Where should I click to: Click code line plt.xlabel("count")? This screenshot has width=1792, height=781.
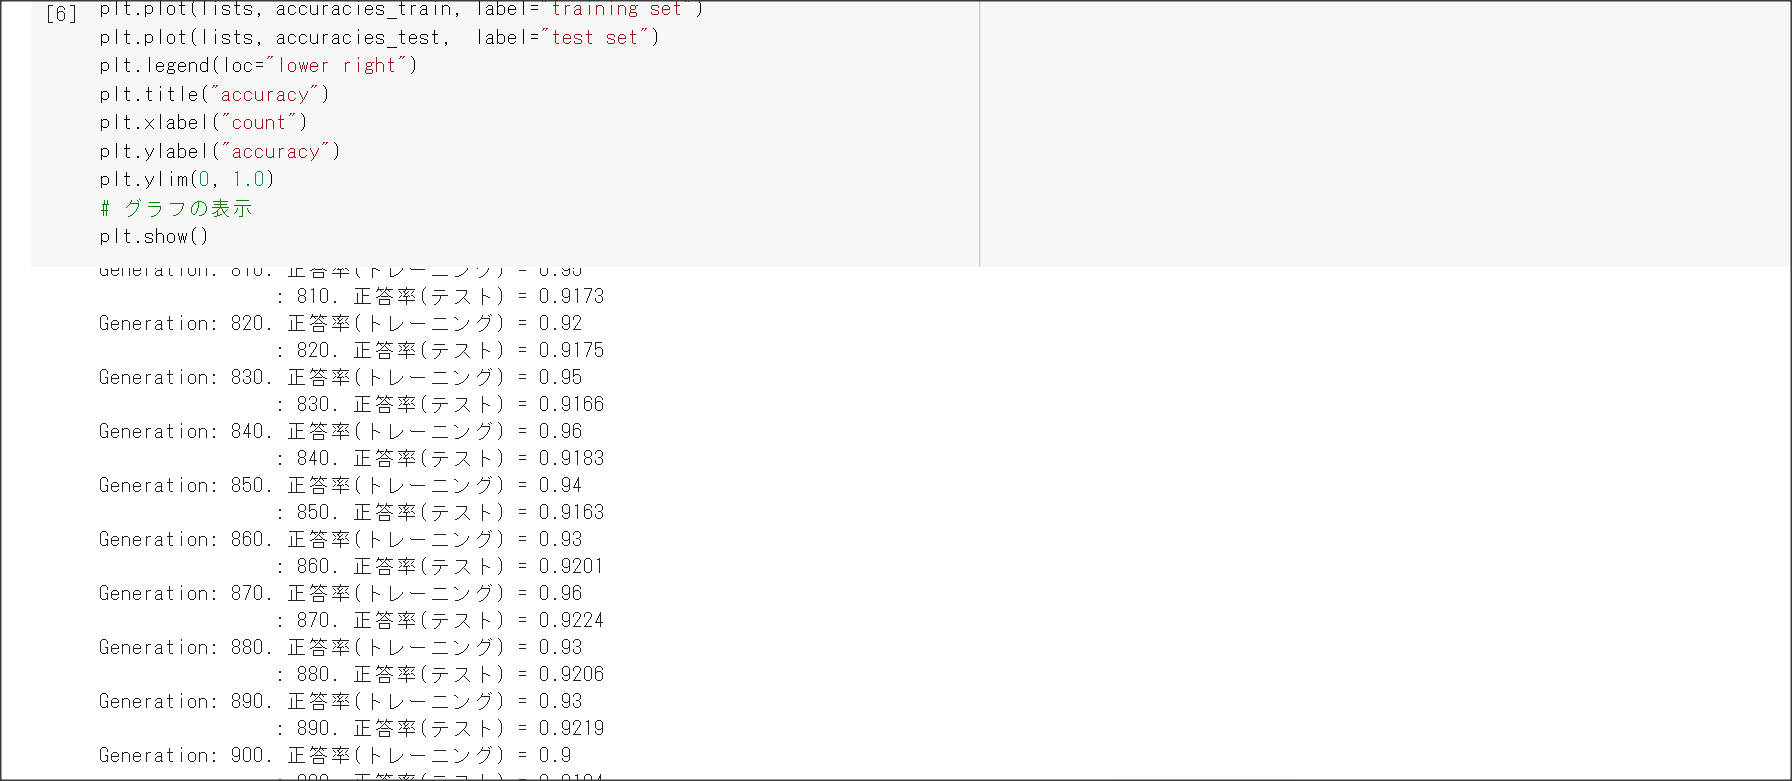click(x=203, y=123)
